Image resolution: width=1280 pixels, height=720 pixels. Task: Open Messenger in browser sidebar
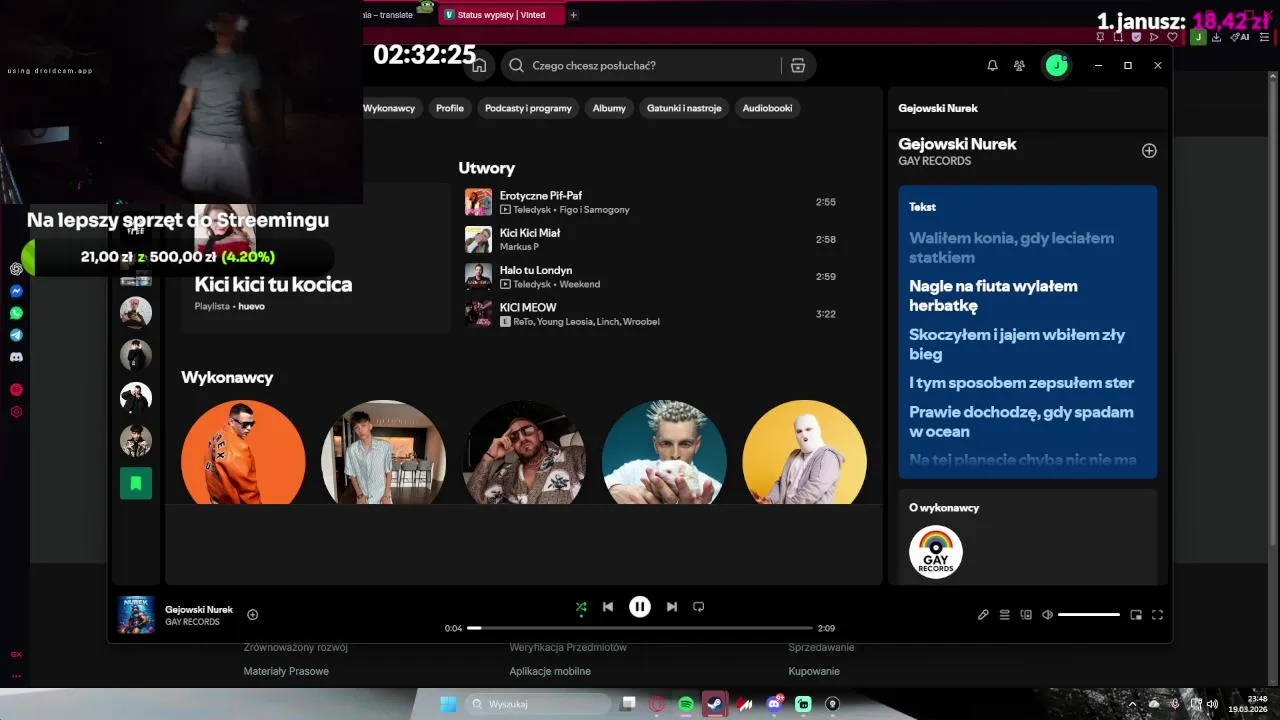(16, 291)
